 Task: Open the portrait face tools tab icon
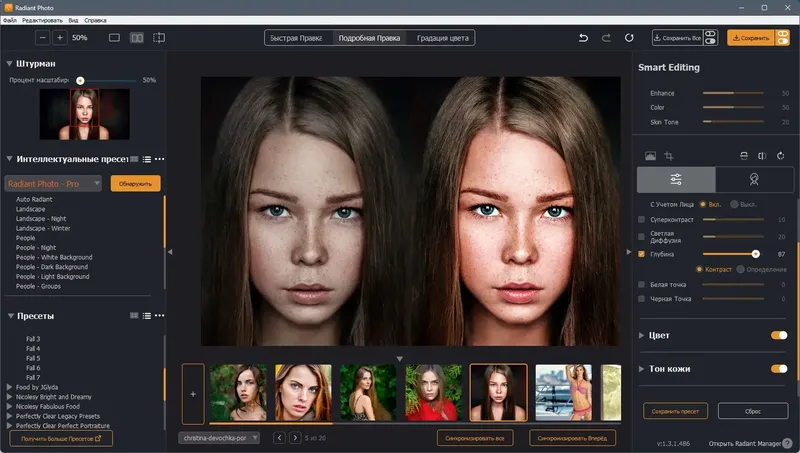[x=754, y=179]
